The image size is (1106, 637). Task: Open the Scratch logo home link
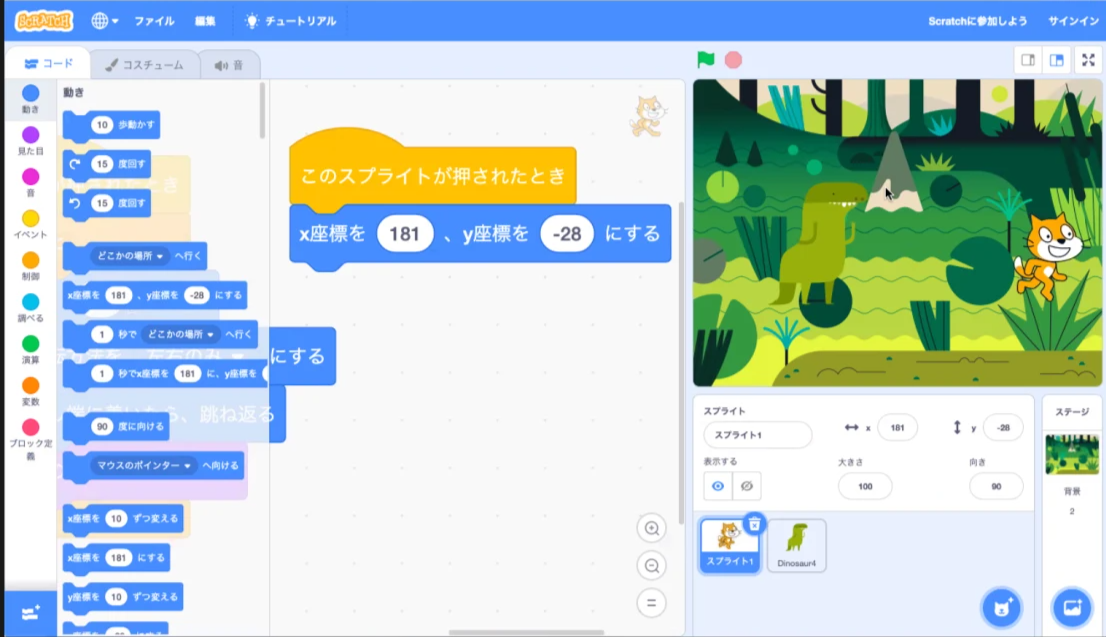coord(44,20)
